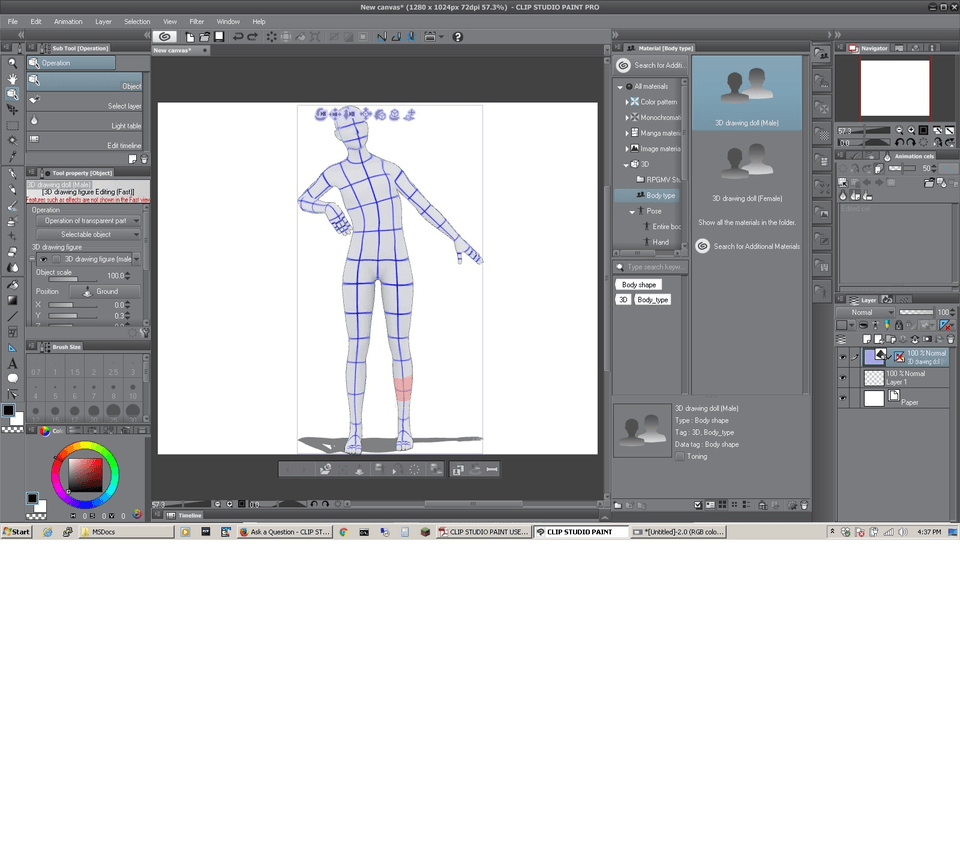Open the Filter menu
Image resolution: width=960 pixels, height=842 pixels.
196,21
